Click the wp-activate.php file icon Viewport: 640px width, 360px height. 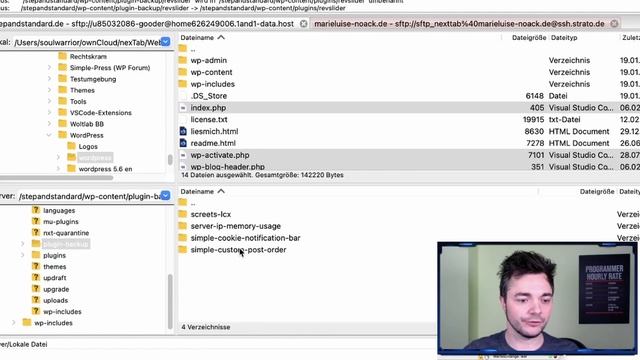click(183, 155)
